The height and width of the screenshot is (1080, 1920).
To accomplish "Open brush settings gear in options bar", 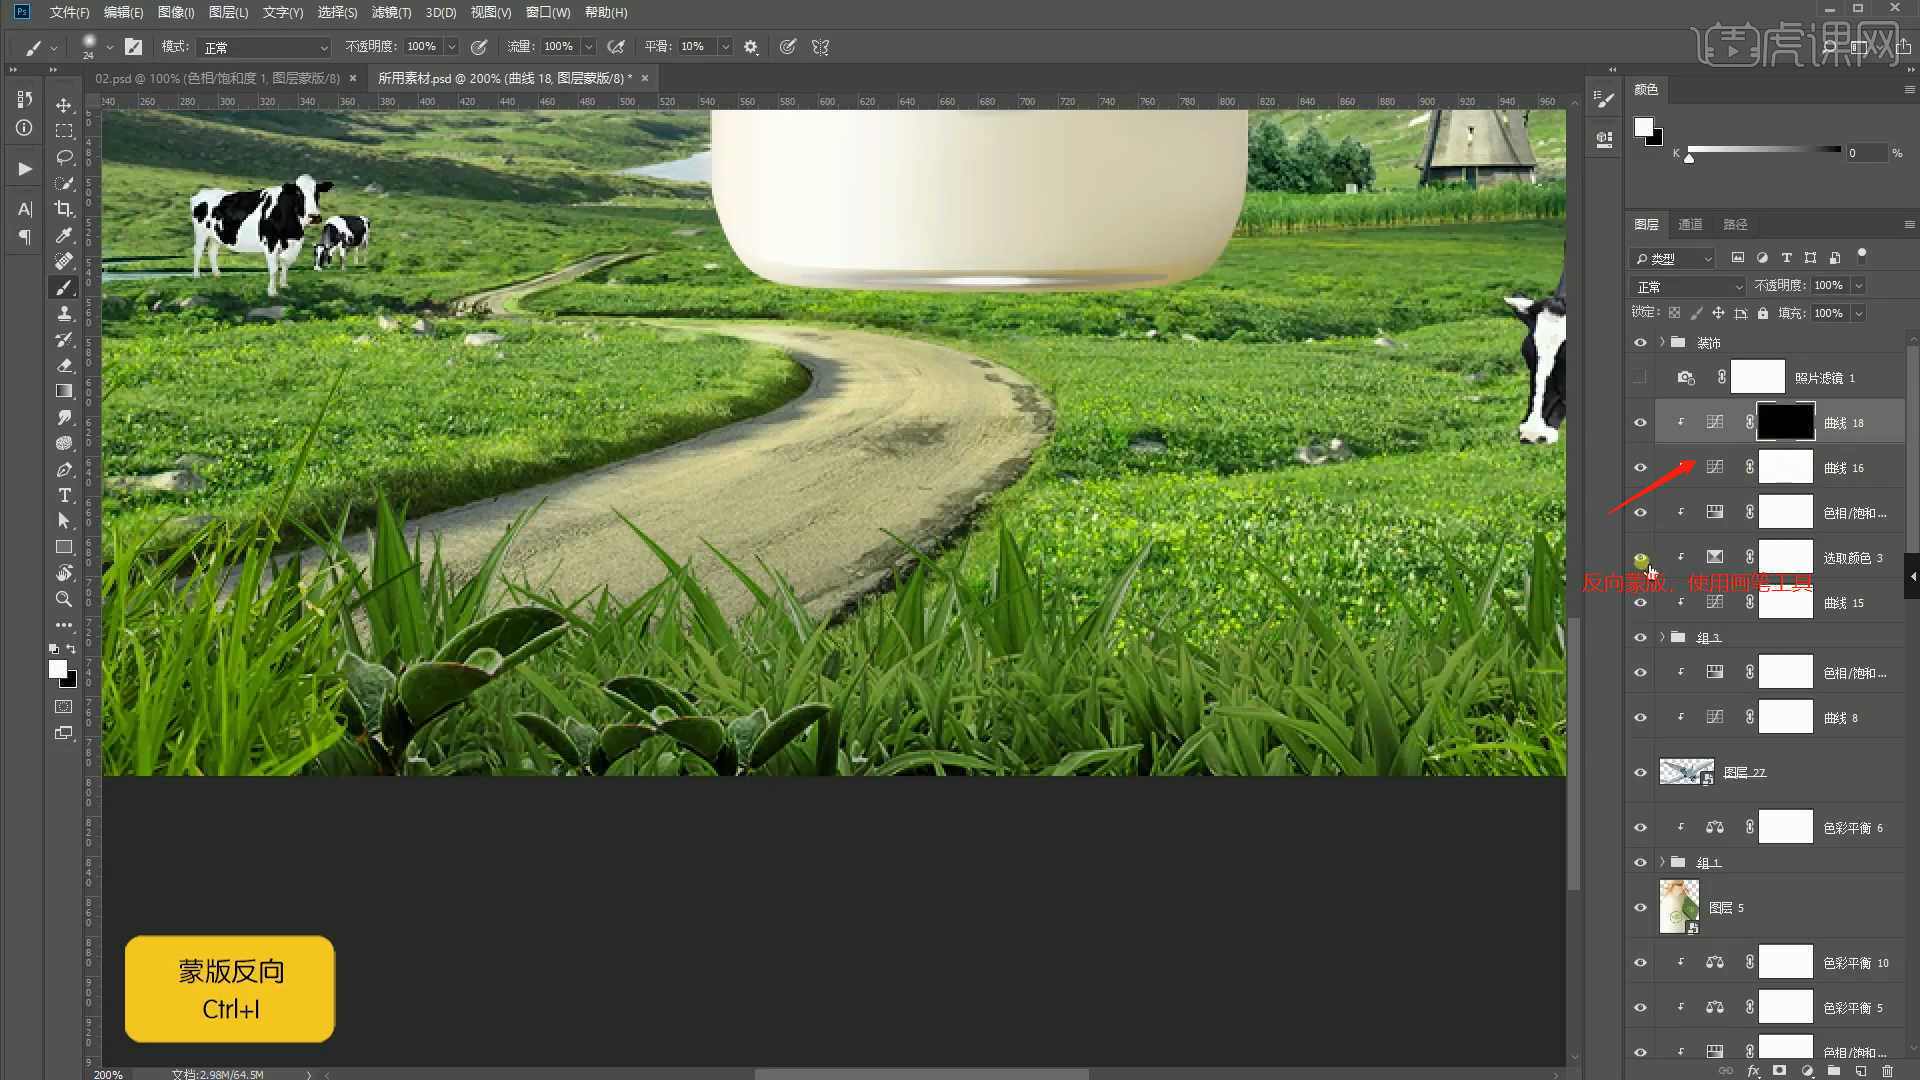I will [751, 47].
